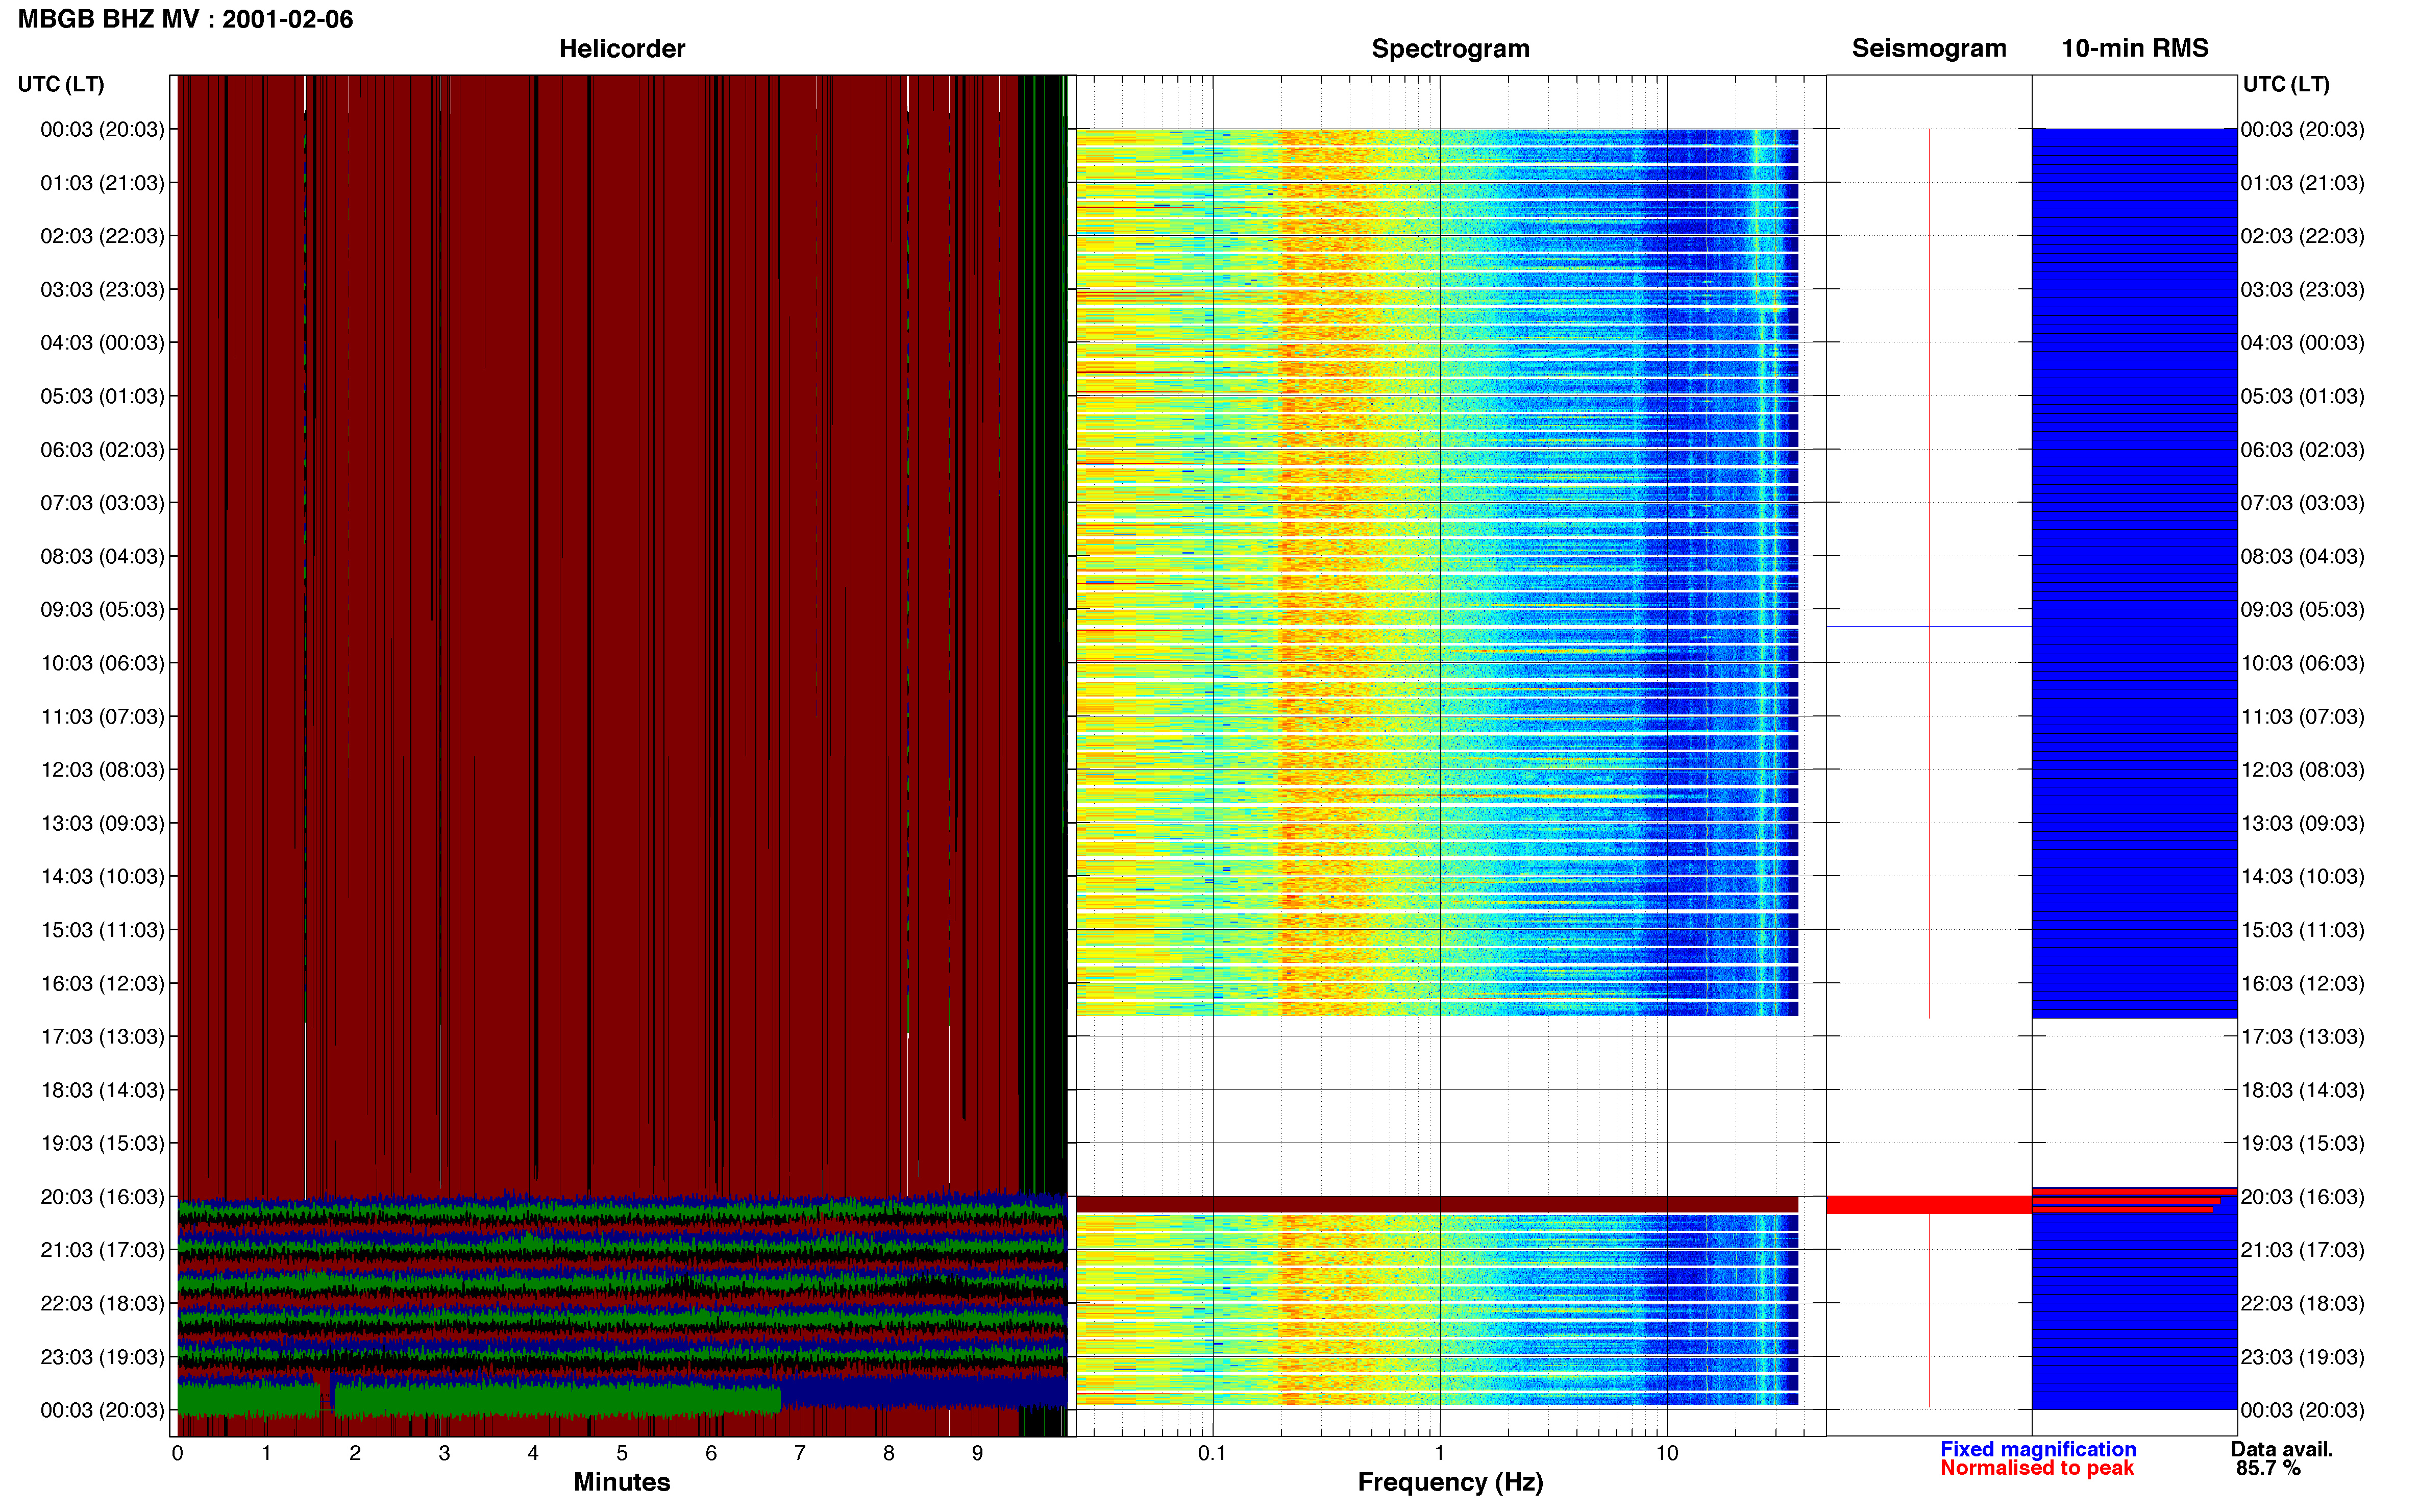The image size is (2419, 1512).
Task: Click the '10-min RMS' panel heading
Action: click(2134, 48)
